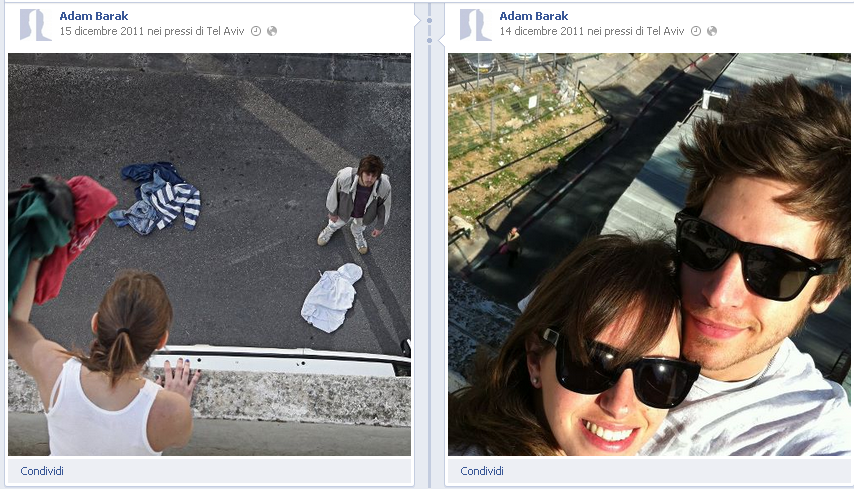Click the globe privacy icon on 15 dicembre post
This screenshot has width=854, height=489.
pos(272,31)
